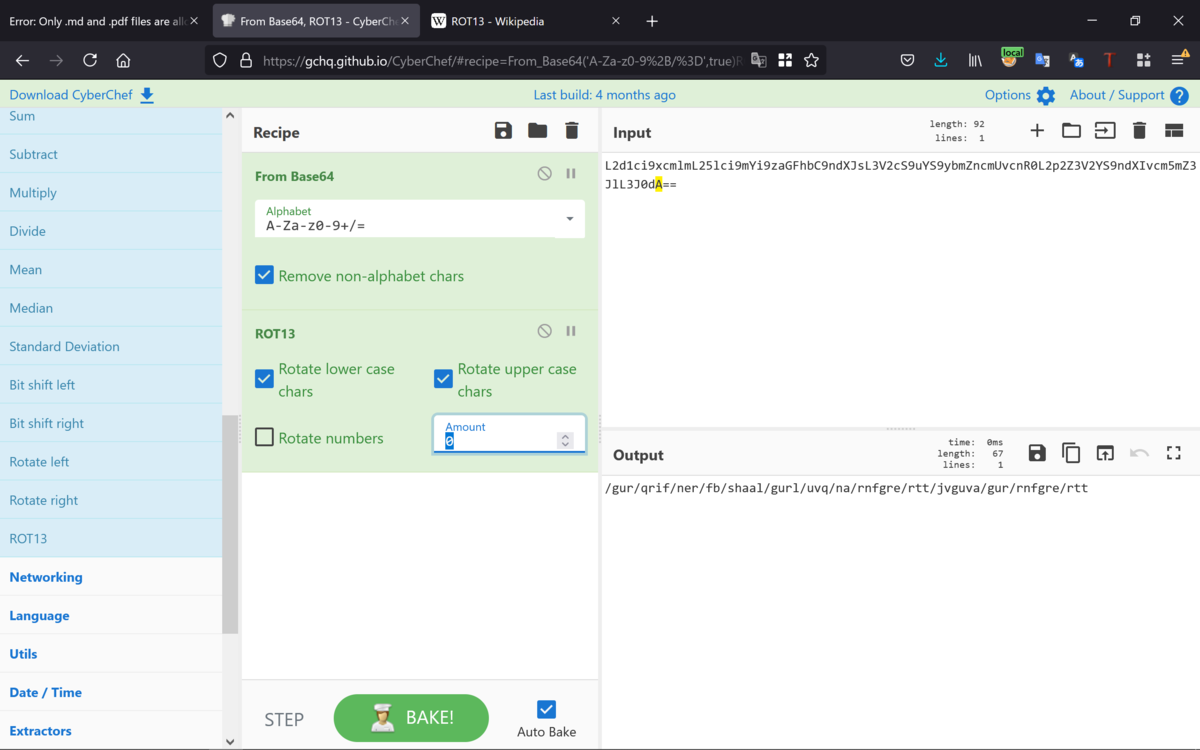Reload the current page
This screenshot has width=1200, height=750.
point(90,60)
